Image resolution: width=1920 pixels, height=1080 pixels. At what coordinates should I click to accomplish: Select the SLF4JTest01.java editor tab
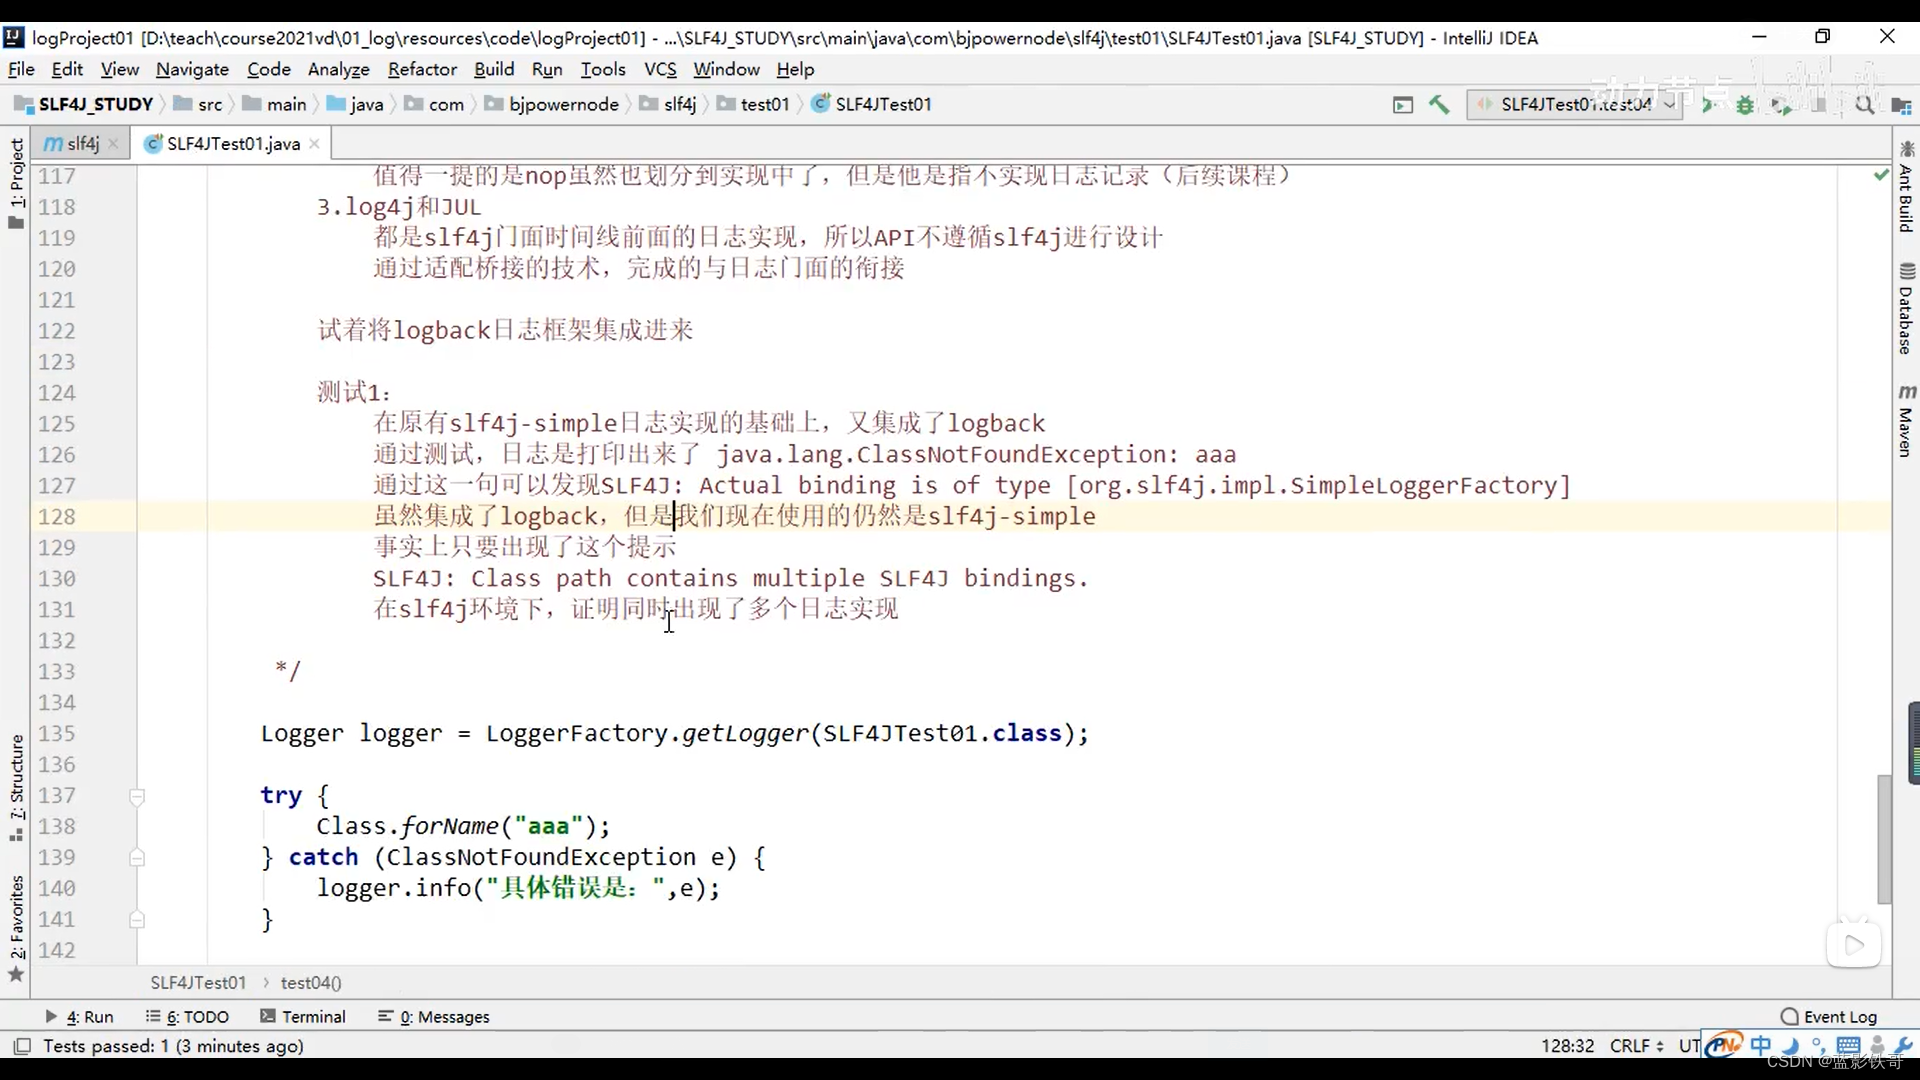click(232, 144)
